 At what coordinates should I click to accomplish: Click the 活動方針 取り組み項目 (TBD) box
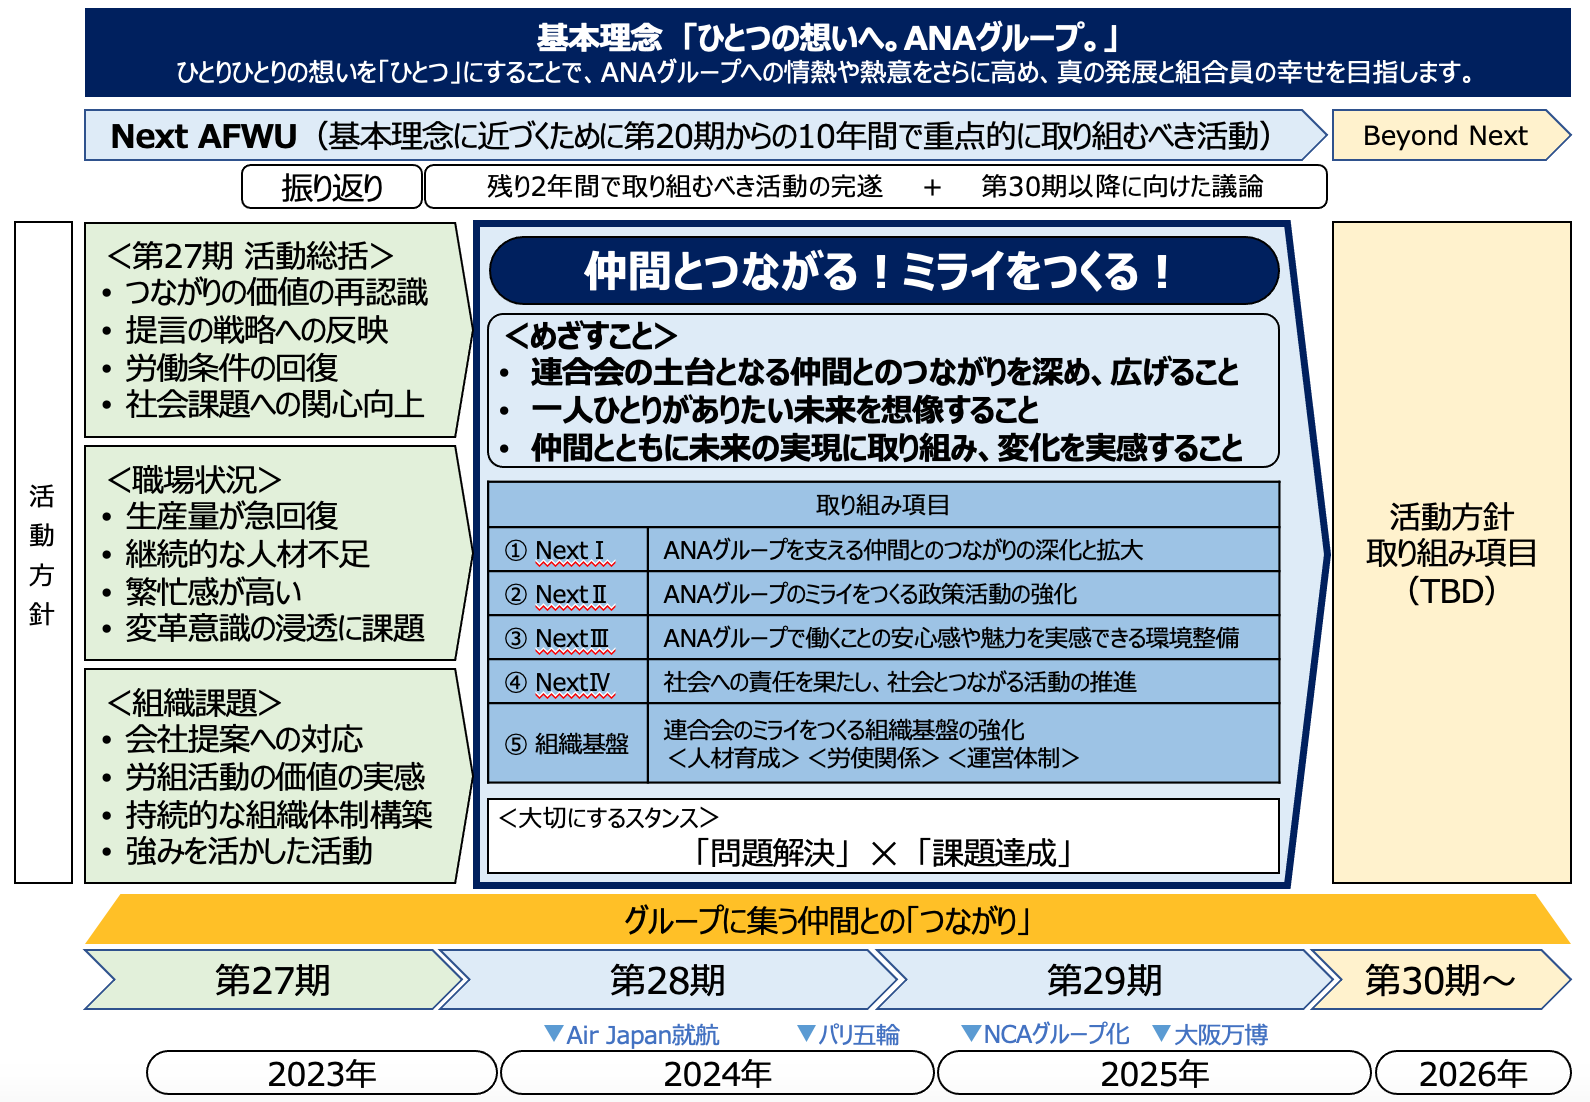tap(1451, 552)
